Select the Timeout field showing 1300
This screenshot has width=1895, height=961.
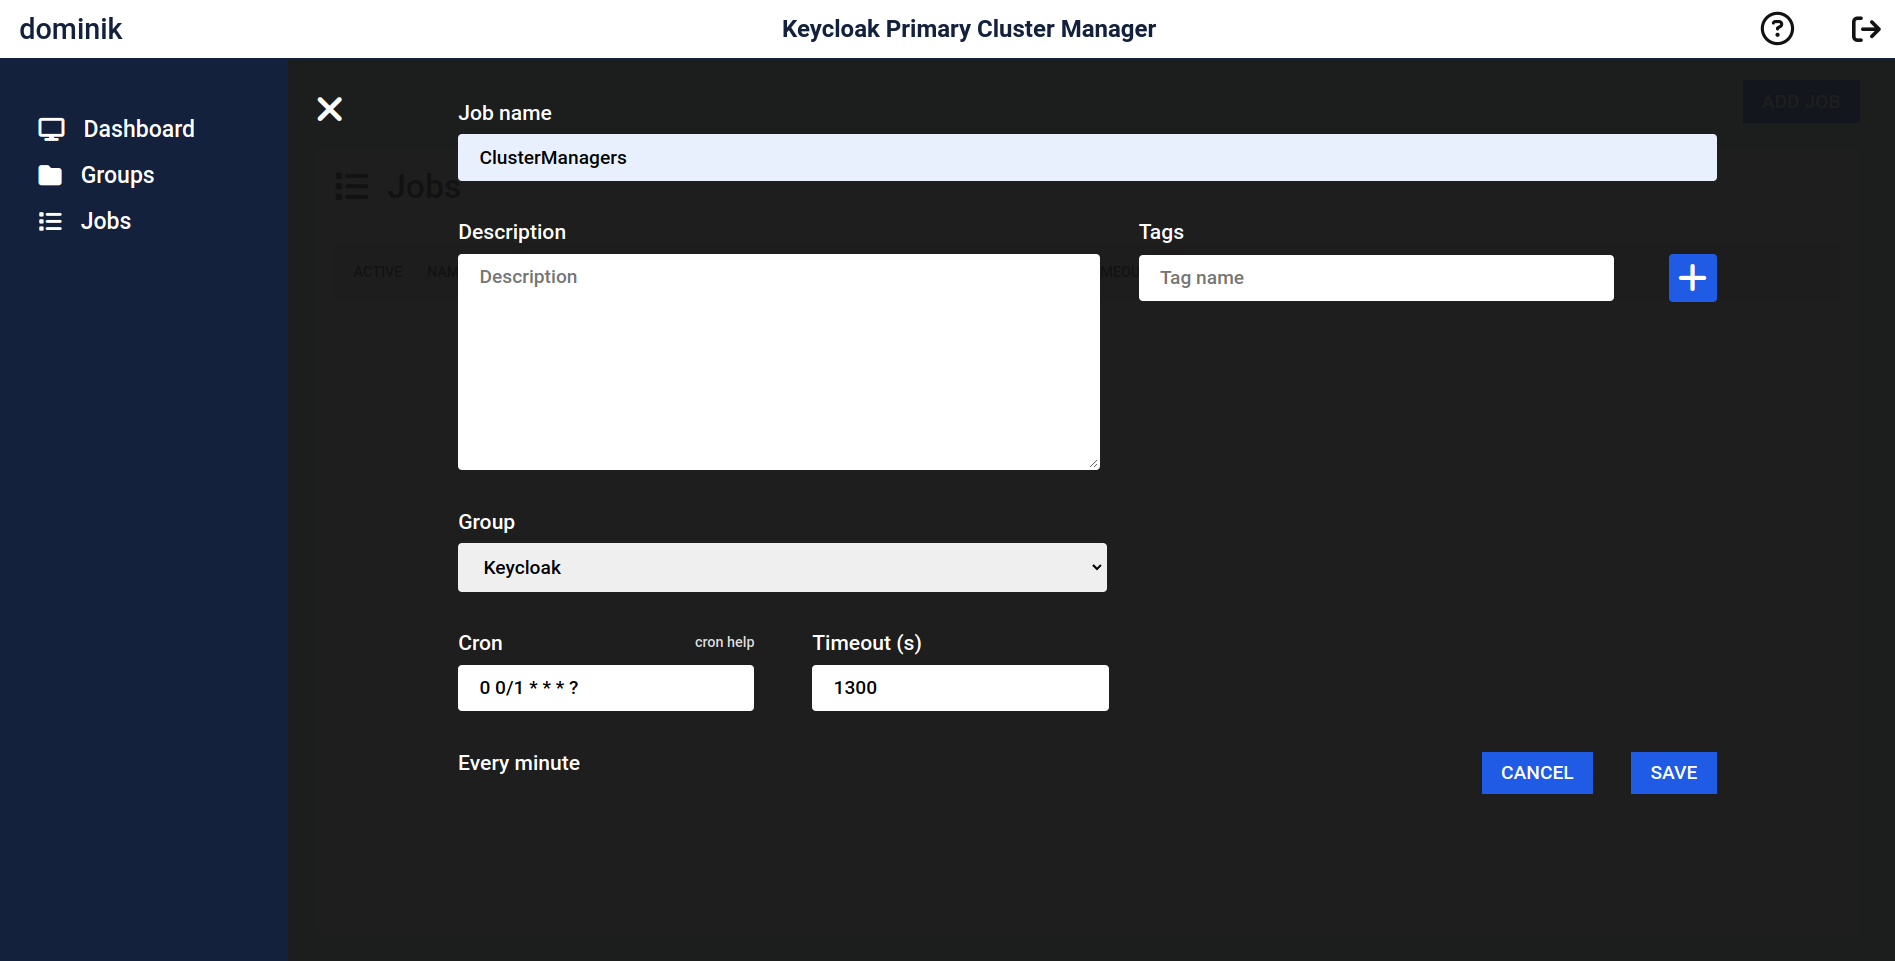point(959,688)
